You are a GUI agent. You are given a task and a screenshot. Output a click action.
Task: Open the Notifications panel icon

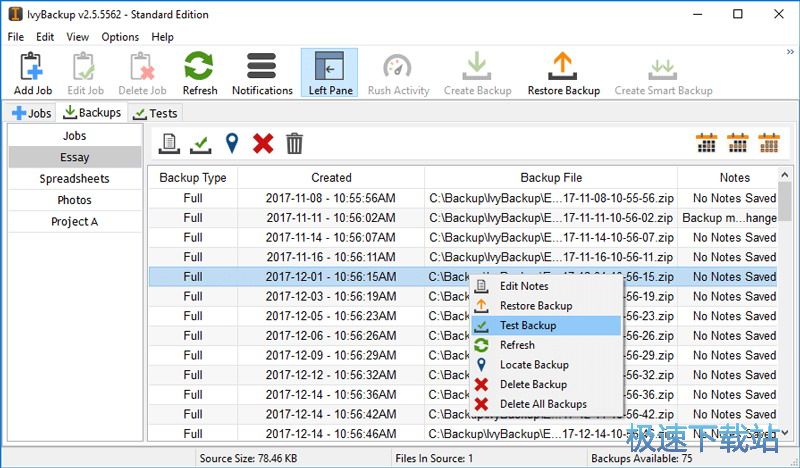262,72
